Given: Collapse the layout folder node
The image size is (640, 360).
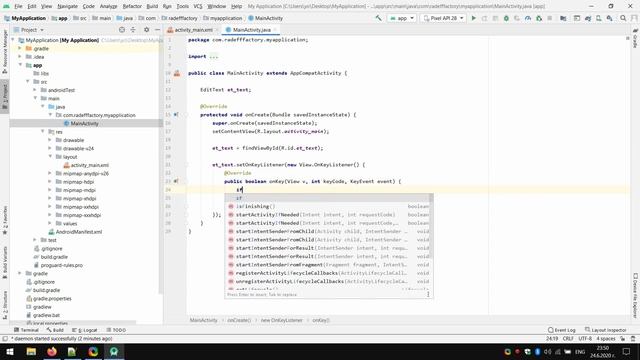Looking at the screenshot, I should tap(50, 156).
